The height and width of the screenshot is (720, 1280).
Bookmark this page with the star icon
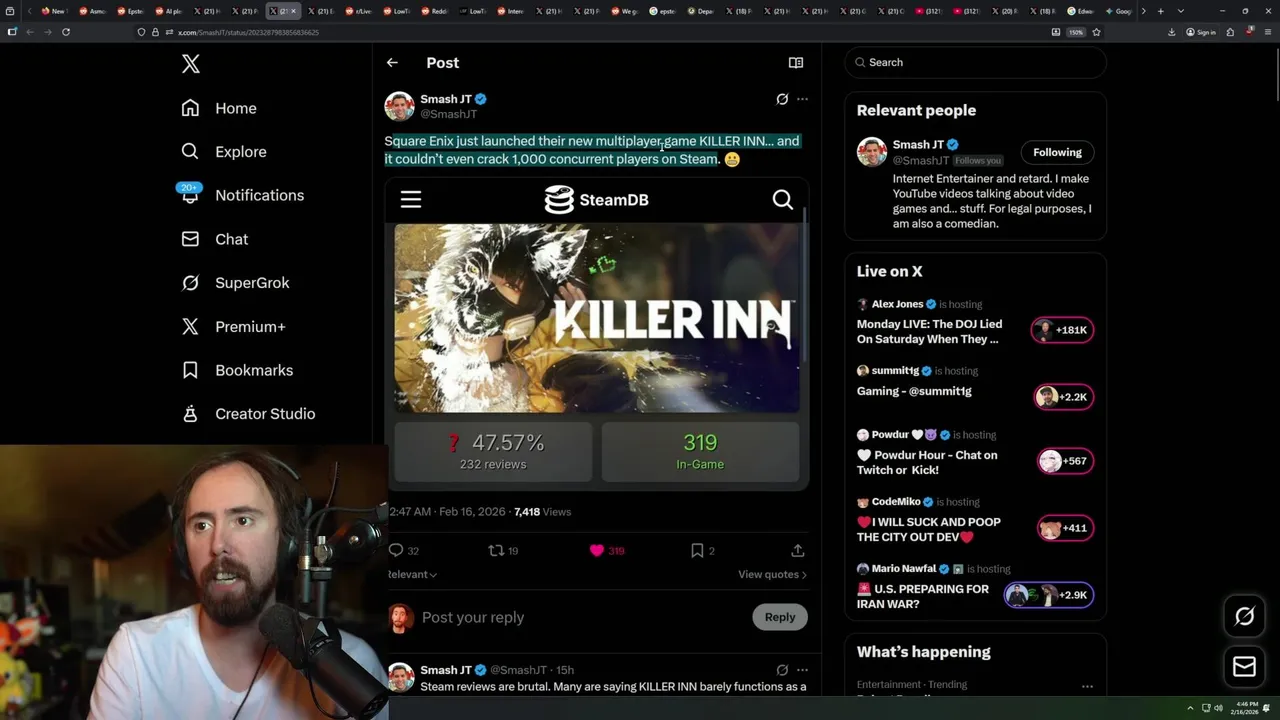[1096, 32]
